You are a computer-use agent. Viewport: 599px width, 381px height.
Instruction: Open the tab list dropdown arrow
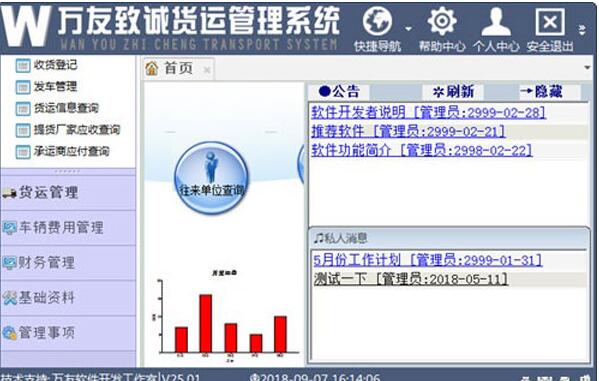(588, 68)
